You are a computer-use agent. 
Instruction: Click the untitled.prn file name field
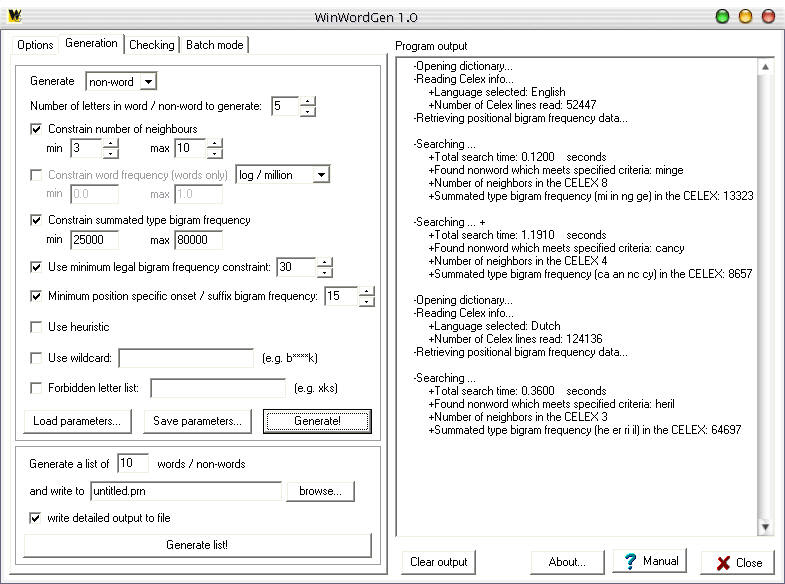point(186,491)
